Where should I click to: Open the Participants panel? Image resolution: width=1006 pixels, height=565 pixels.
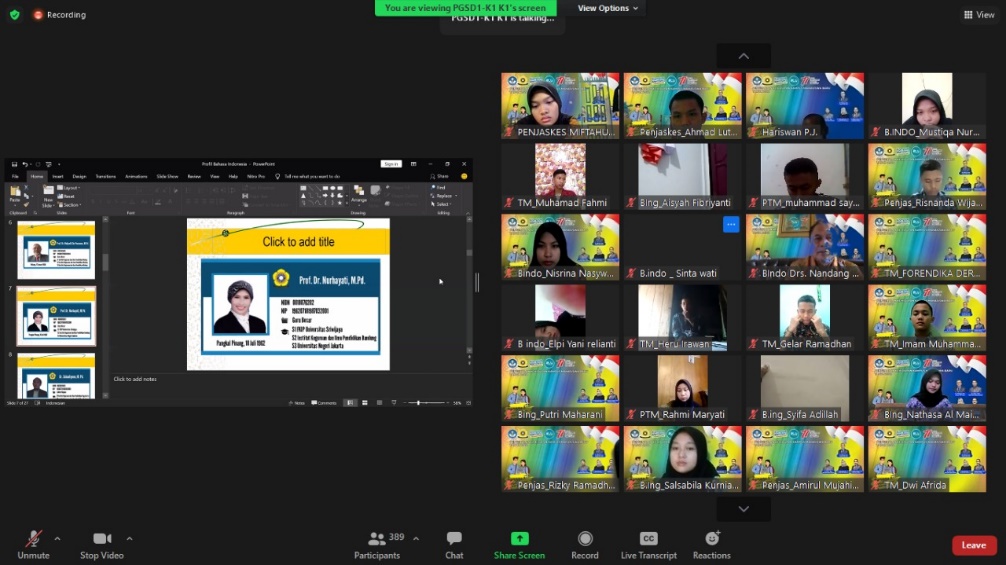tap(377, 544)
